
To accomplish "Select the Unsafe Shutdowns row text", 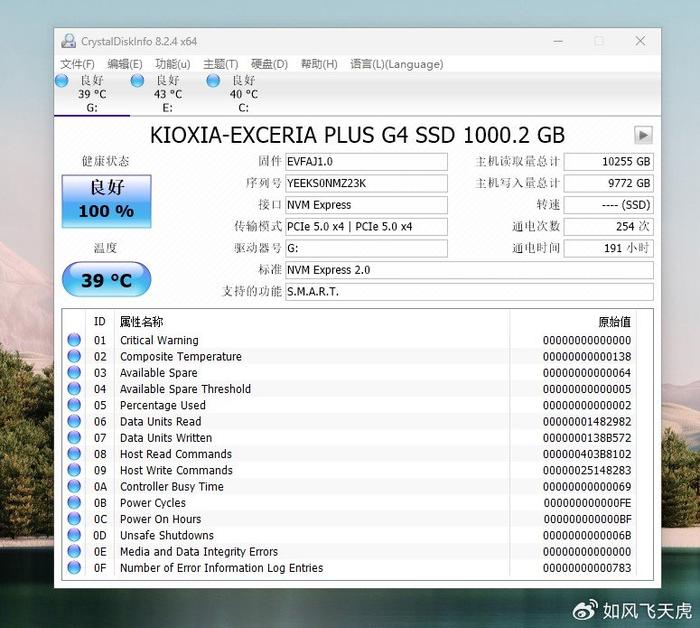I will tap(167, 535).
